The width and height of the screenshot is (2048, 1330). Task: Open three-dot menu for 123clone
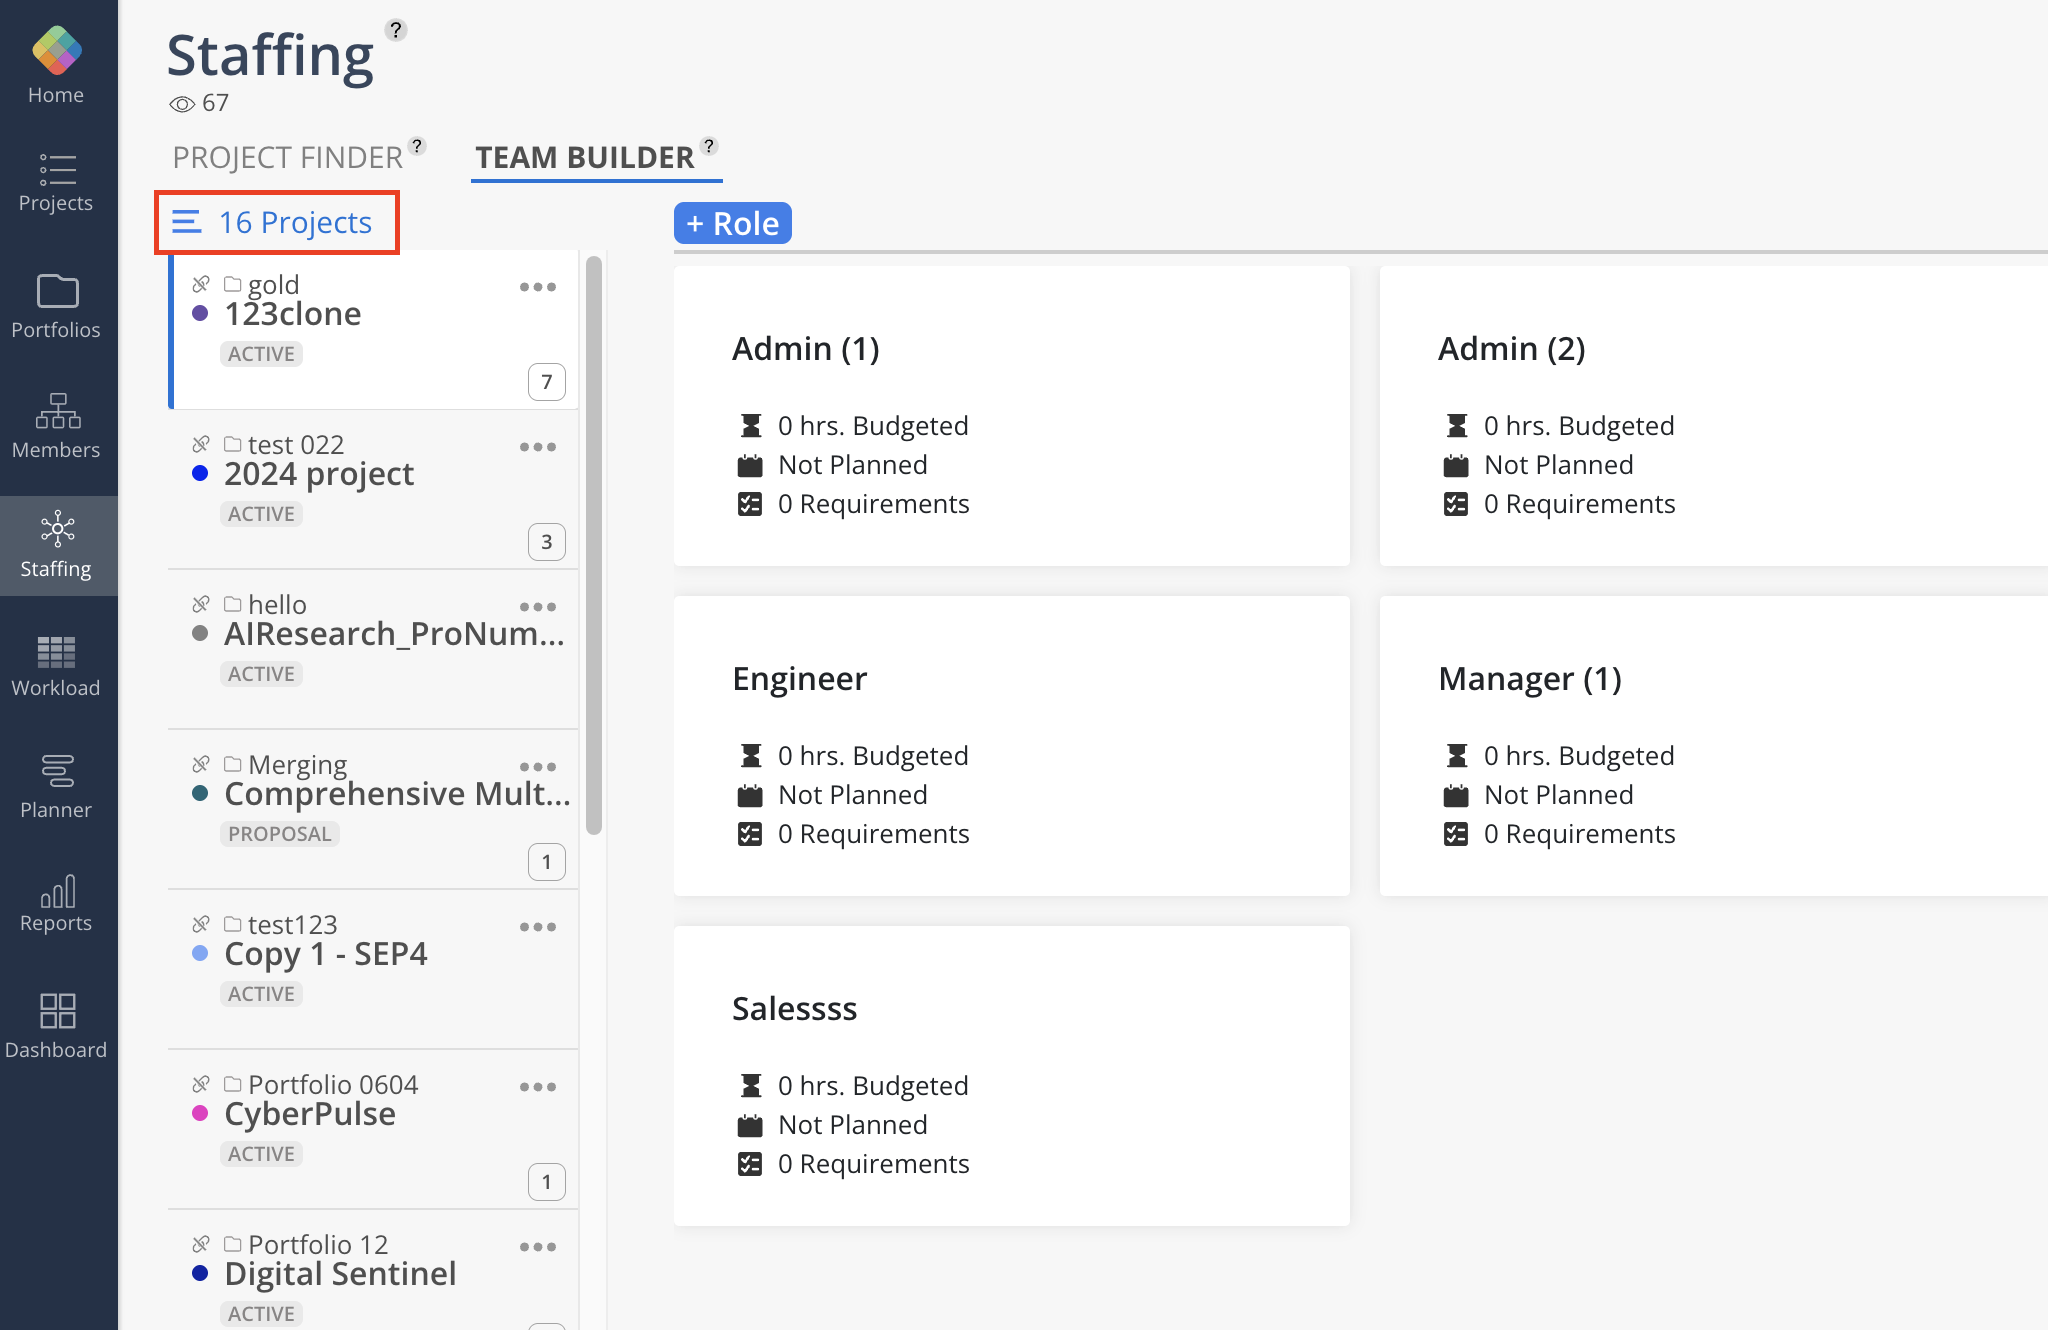click(537, 287)
